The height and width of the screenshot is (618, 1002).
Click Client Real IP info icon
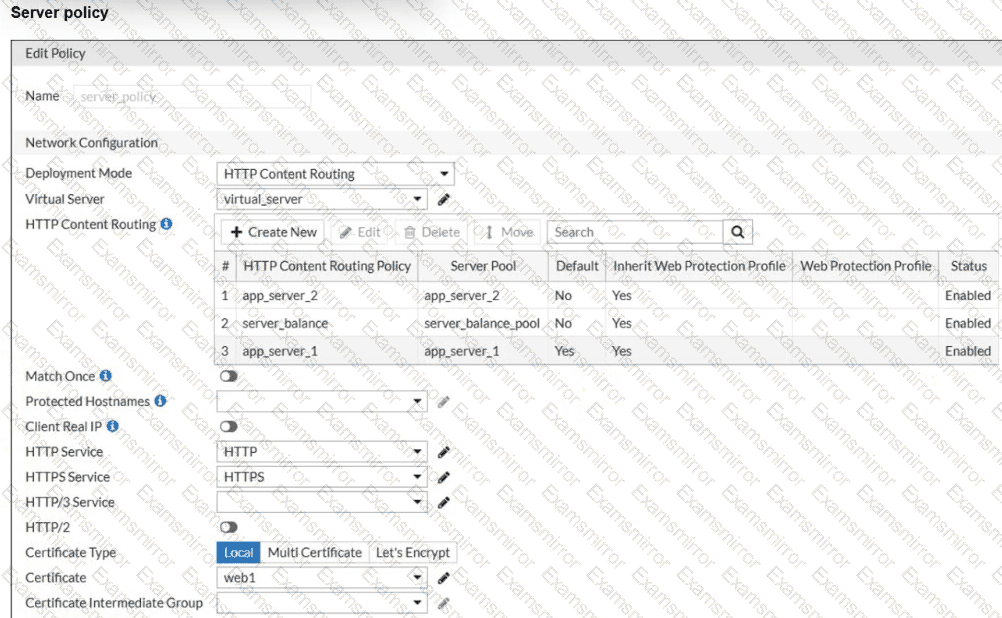click(x=112, y=426)
